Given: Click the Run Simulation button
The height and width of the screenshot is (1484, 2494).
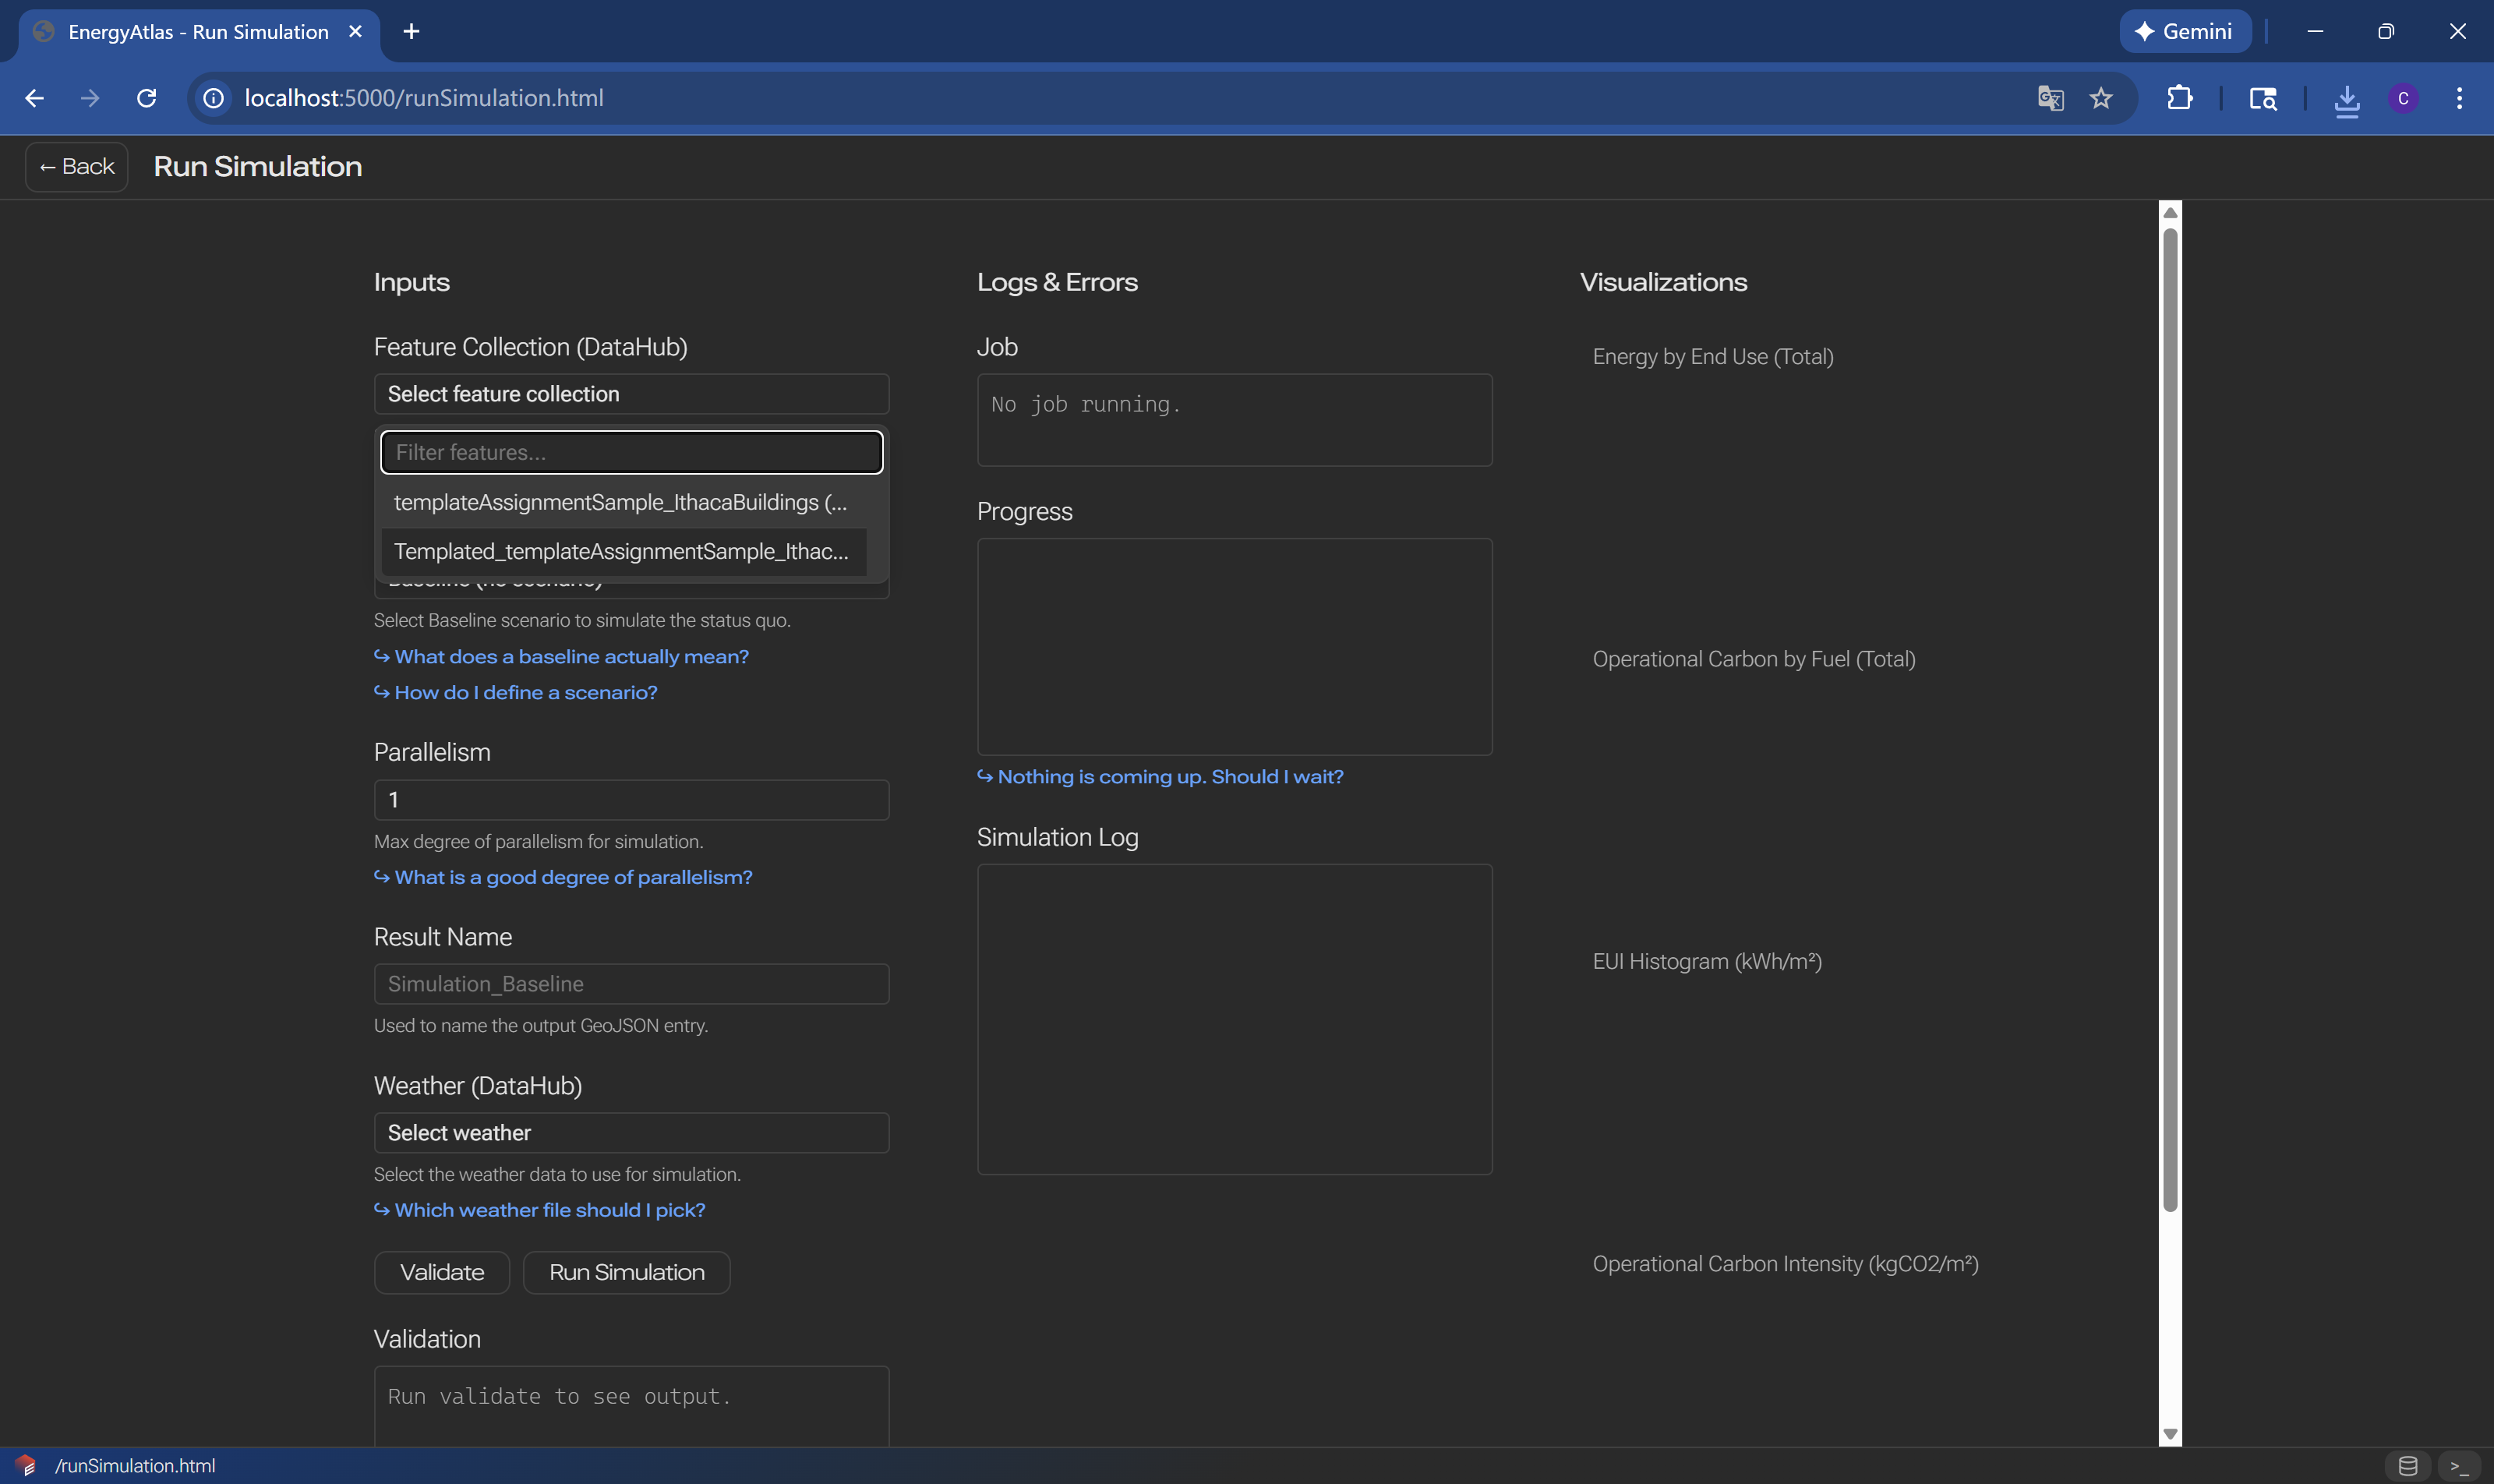Looking at the screenshot, I should coord(626,1272).
